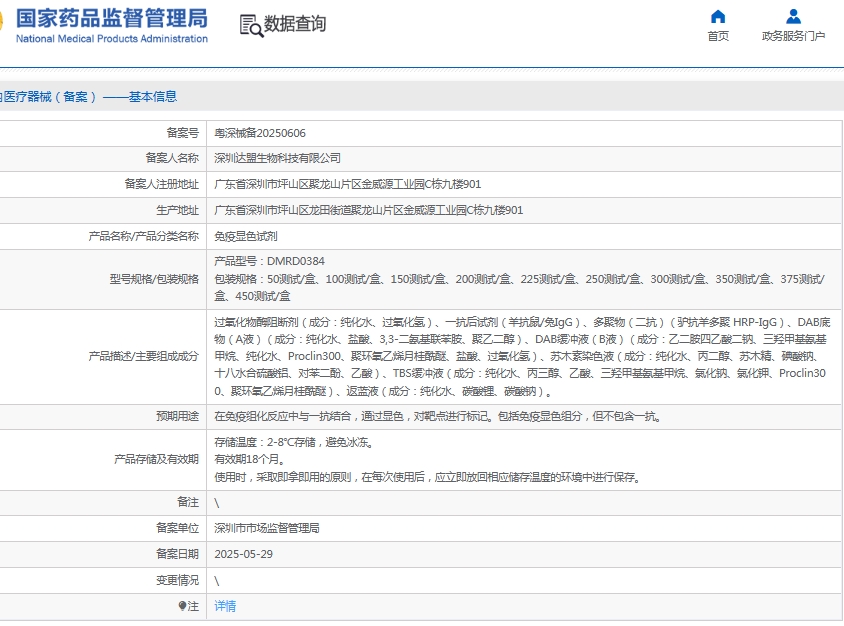Select the production address containing 龙田街道
The height and width of the screenshot is (626, 844).
pyautogui.click(x=369, y=210)
